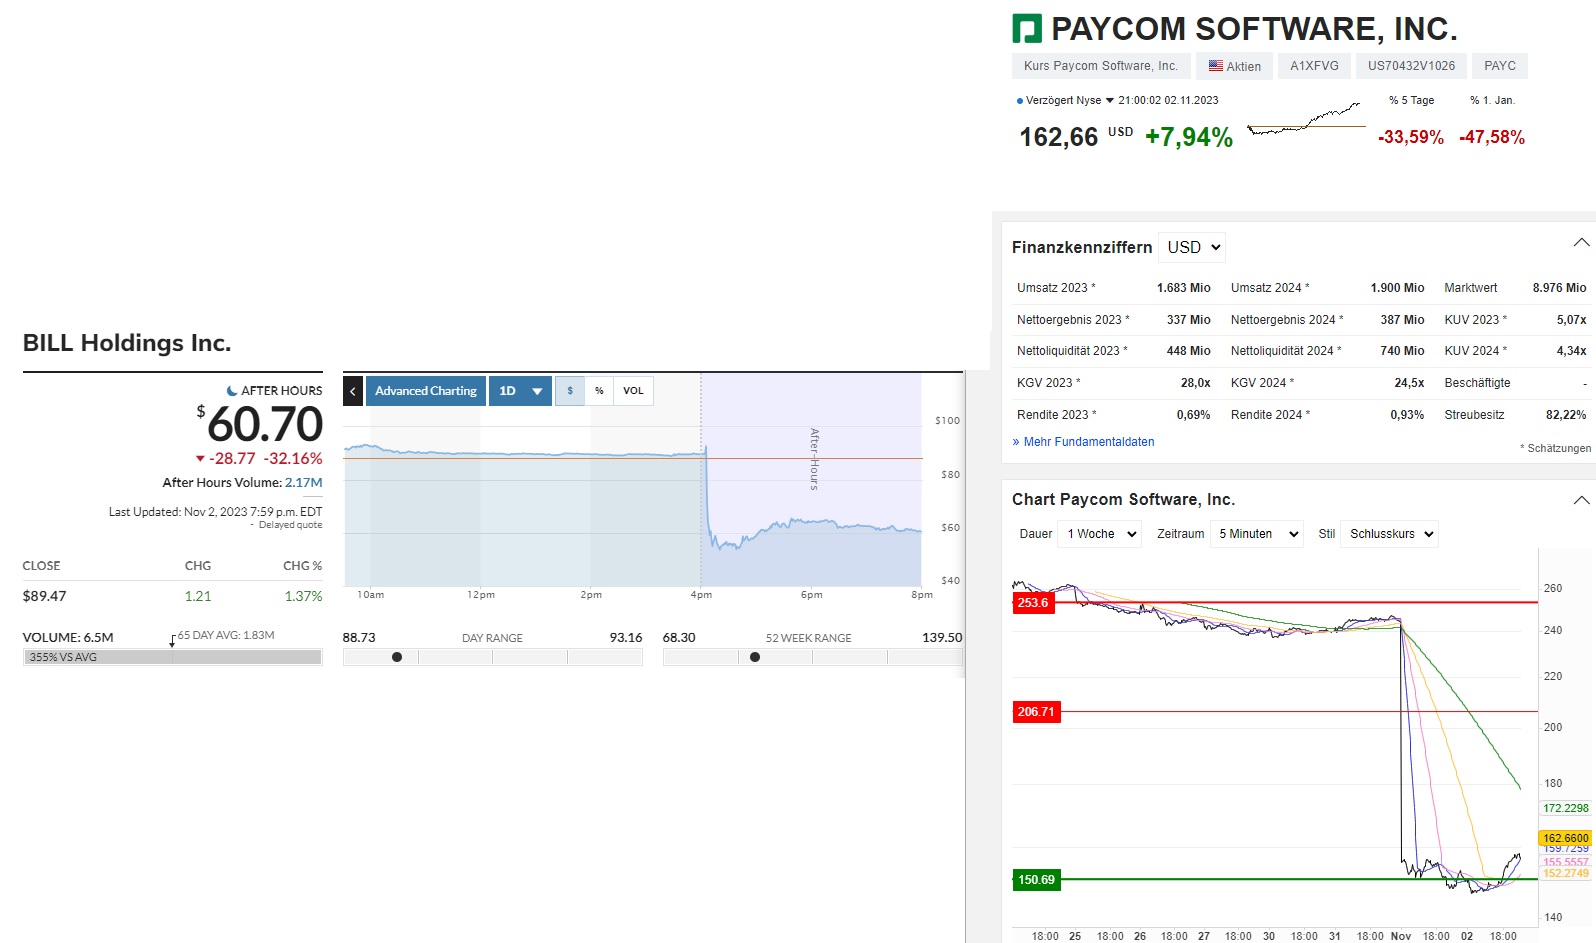Open Zeitraum 5 Minuten dropdown
This screenshot has width=1596, height=943.
point(1257,534)
